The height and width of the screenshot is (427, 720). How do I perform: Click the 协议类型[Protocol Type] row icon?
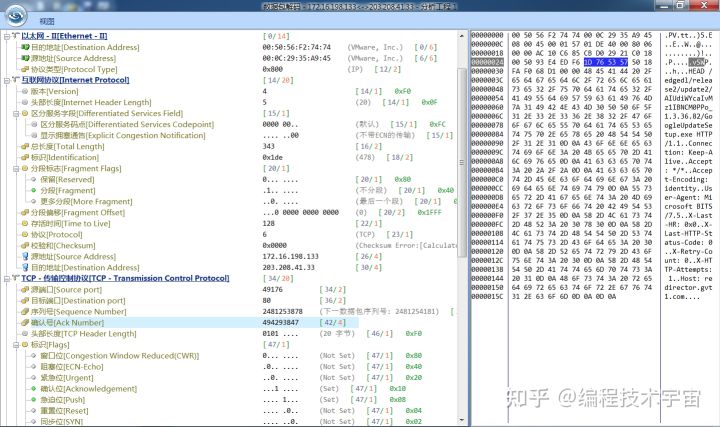(25, 69)
